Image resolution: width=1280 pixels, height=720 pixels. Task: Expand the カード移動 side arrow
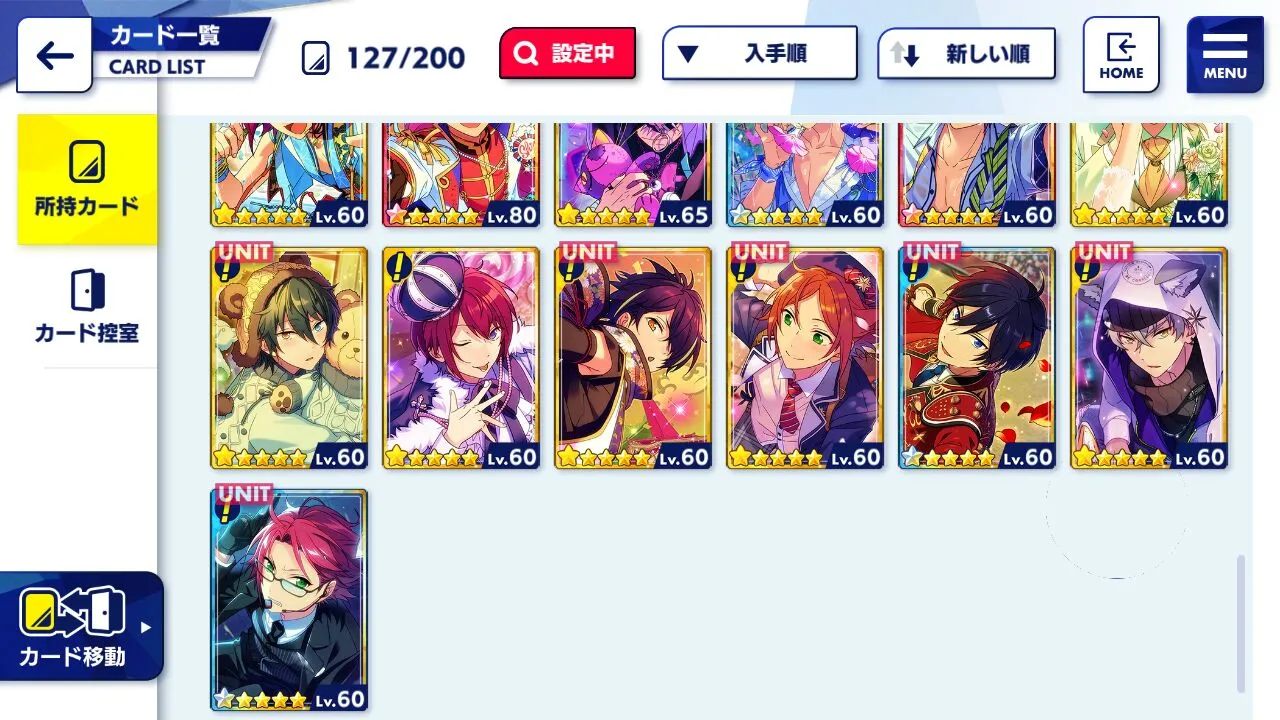(146, 627)
